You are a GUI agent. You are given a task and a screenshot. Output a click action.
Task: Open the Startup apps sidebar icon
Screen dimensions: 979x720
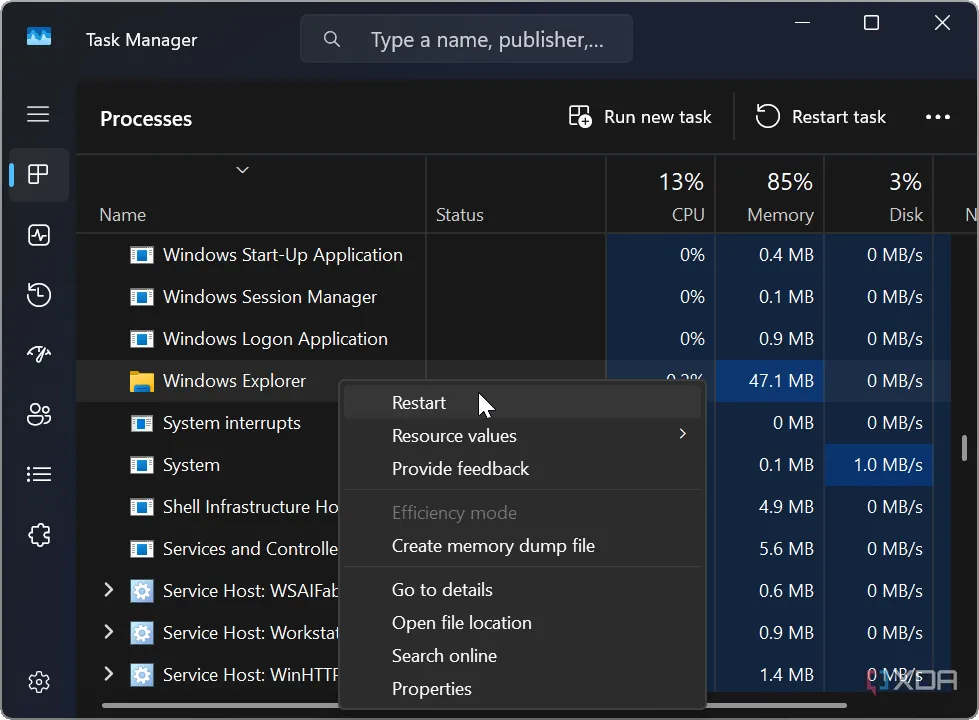[x=39, y=354]
